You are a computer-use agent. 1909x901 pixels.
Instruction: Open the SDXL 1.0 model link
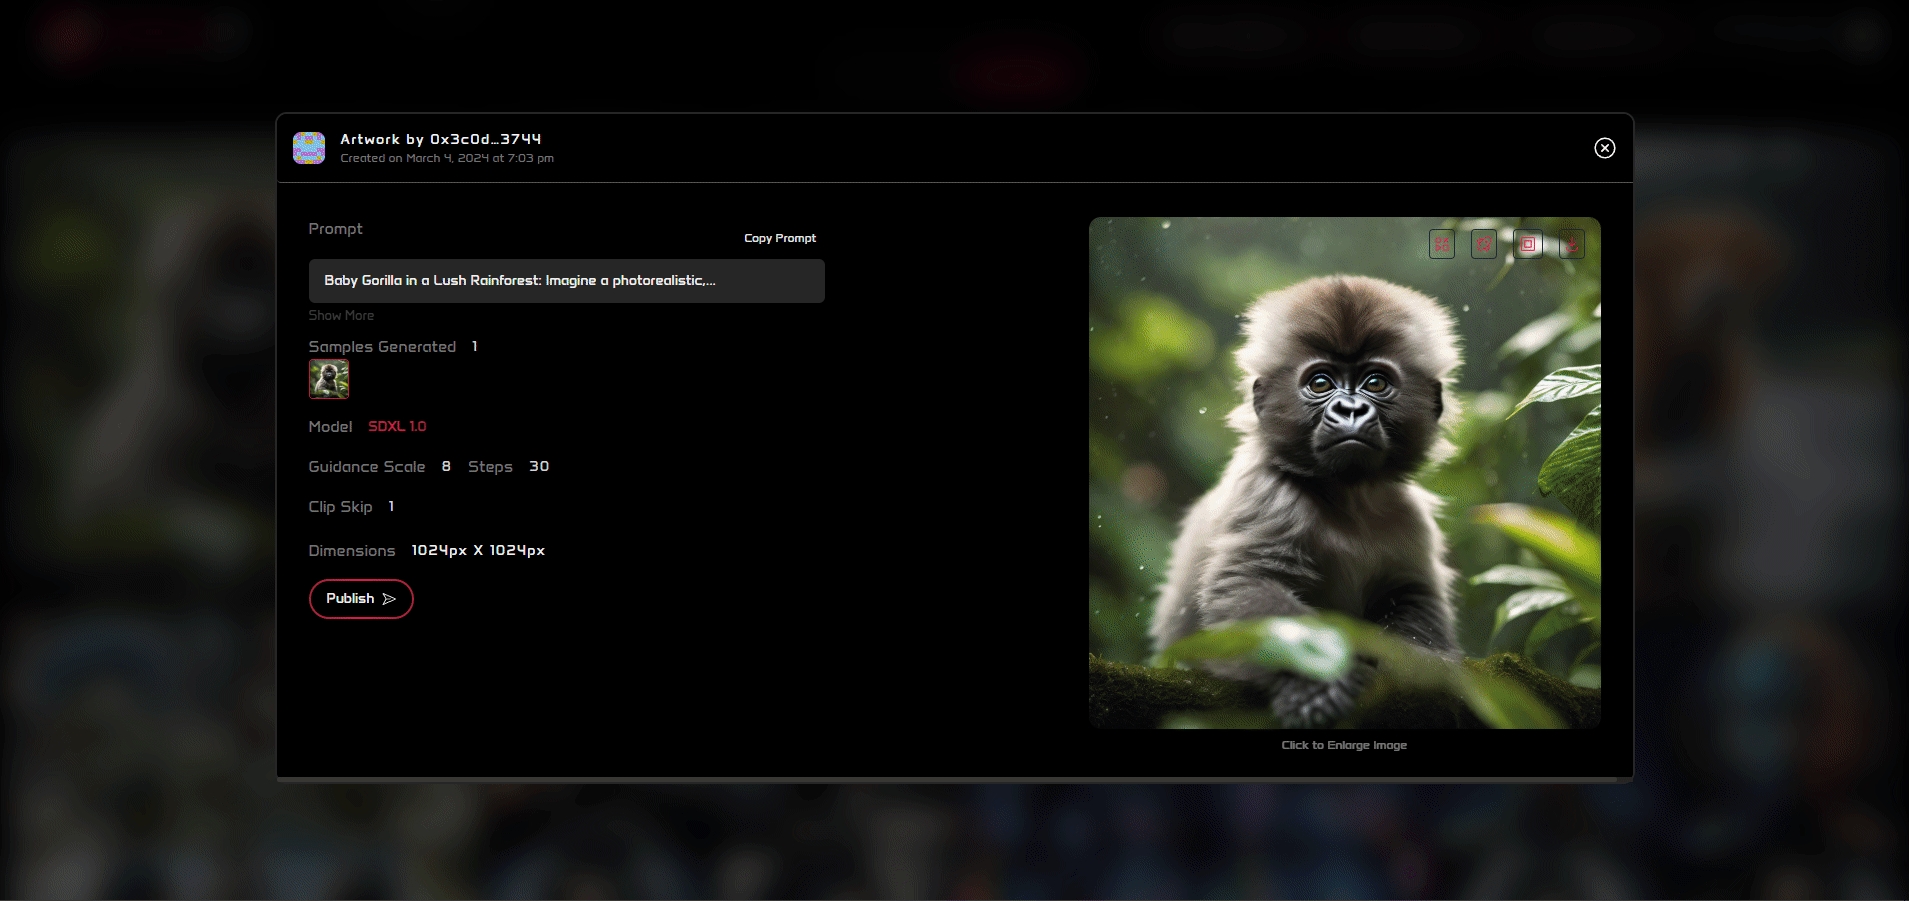coord(397,426)
